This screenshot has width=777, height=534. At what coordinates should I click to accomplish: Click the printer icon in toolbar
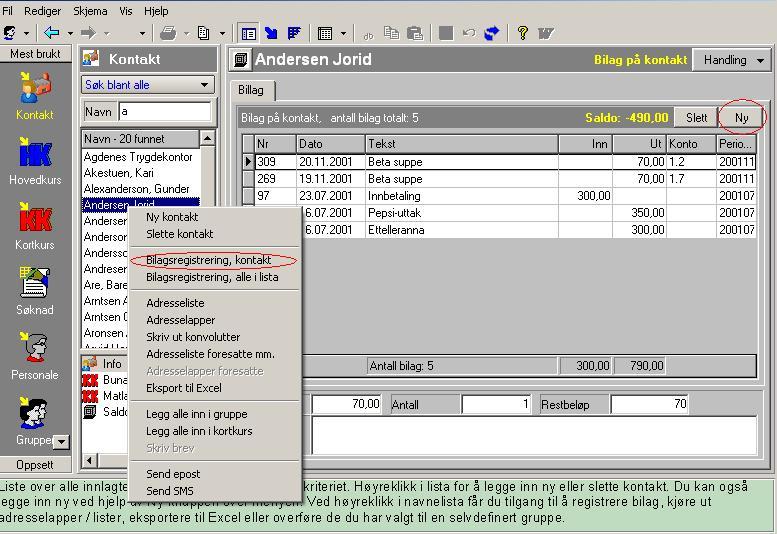[168, 33]
